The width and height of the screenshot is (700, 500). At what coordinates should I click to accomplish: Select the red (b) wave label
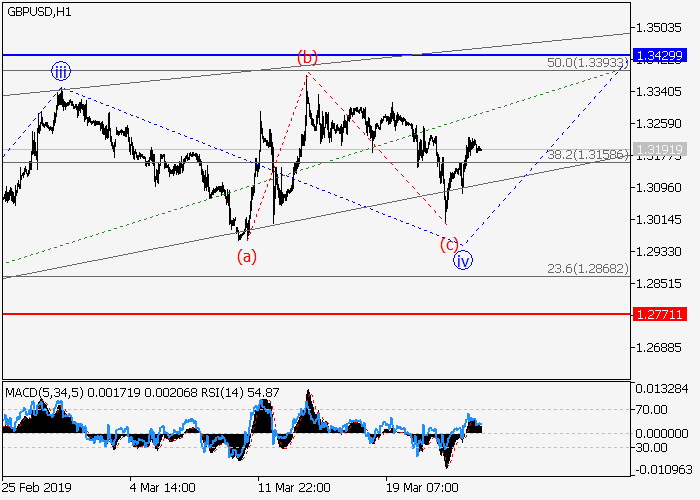tap(308, 56)
